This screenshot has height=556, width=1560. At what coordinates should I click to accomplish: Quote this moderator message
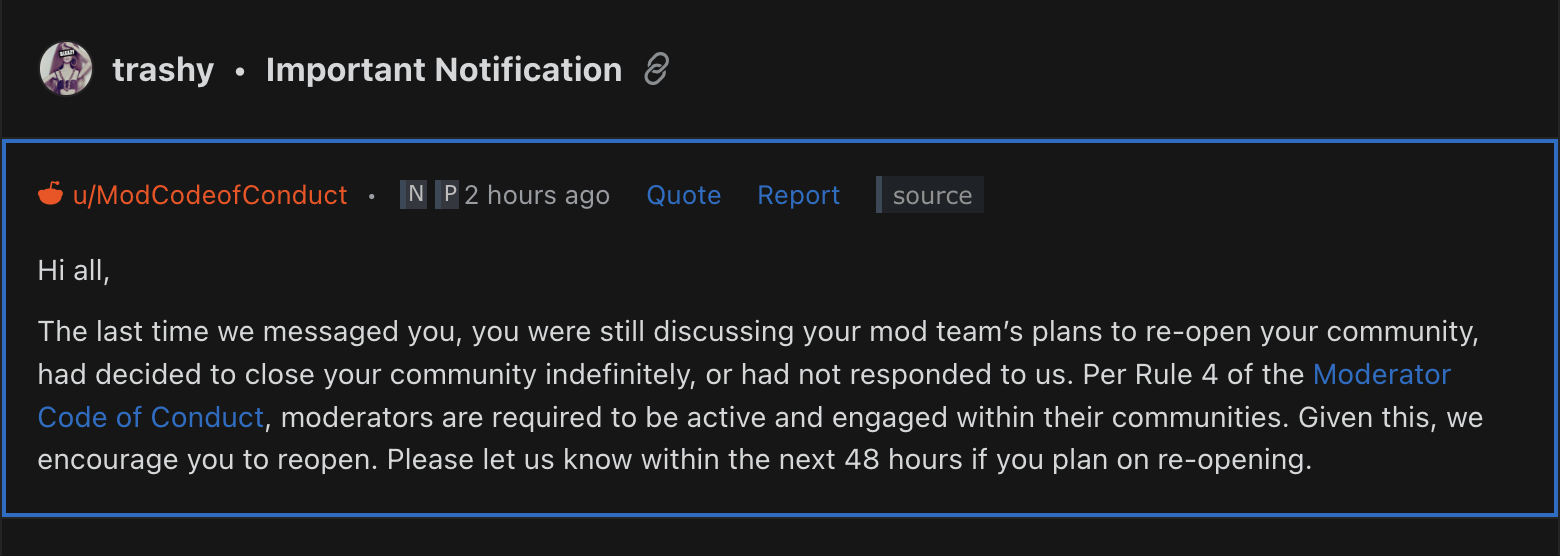click(x=683, y=195)
